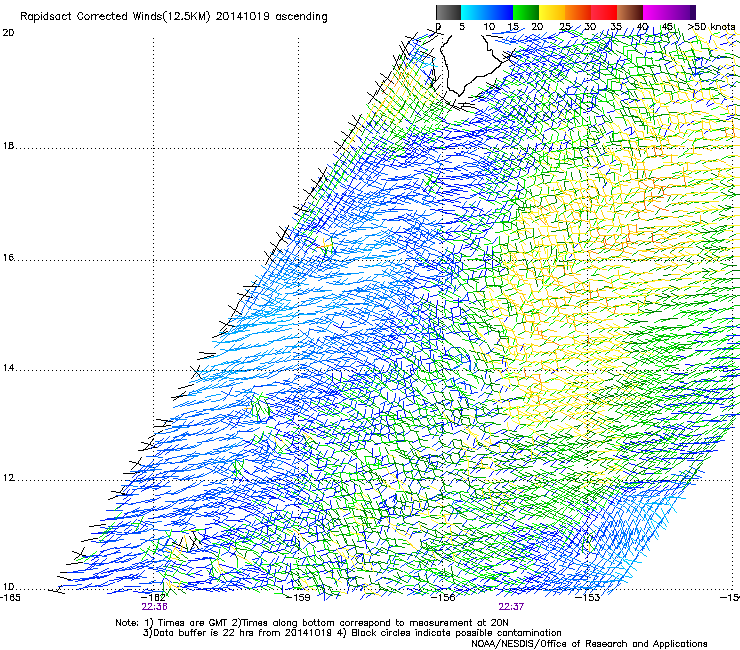
Task: Click the latitude label '20' on left axis
Action: pos(8,33)
